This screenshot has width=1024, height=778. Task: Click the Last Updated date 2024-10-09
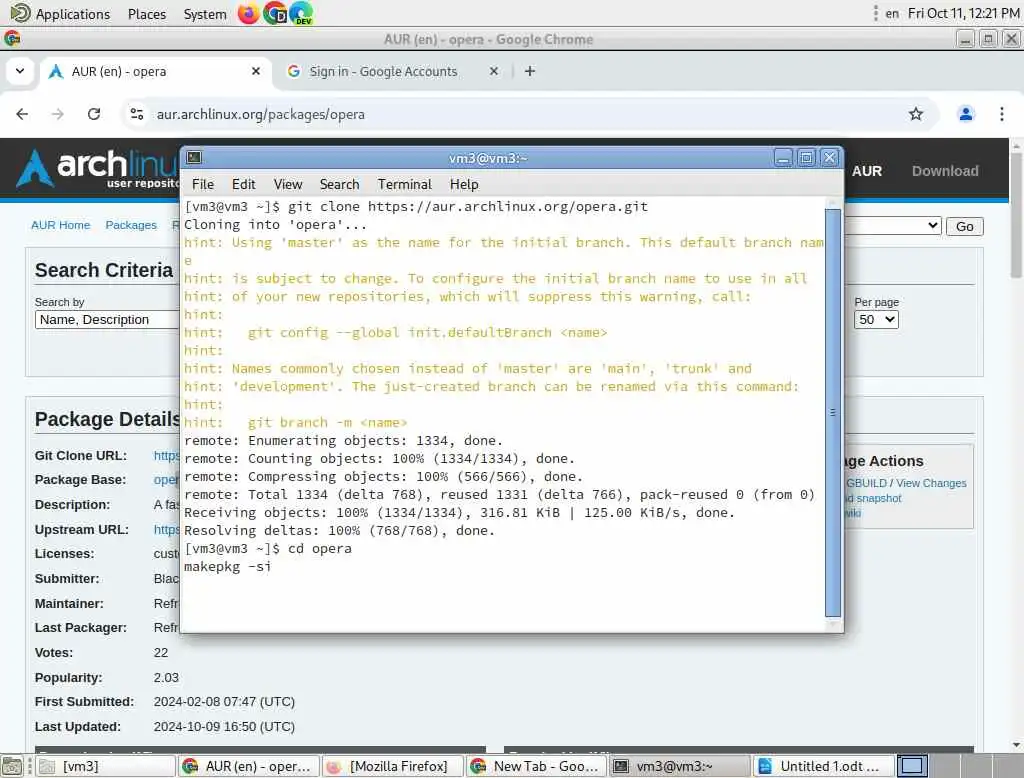click(x=224, y=726)
